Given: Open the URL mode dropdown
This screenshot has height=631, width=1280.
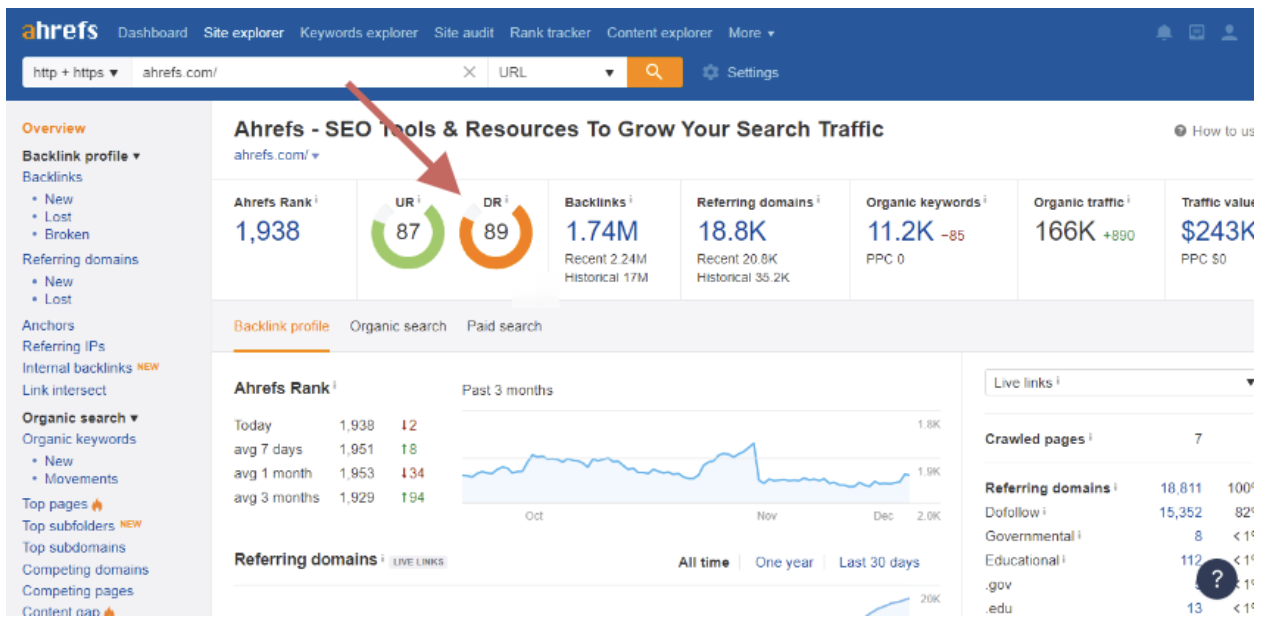Looking at the screenshot, I should tap(557, 72).
